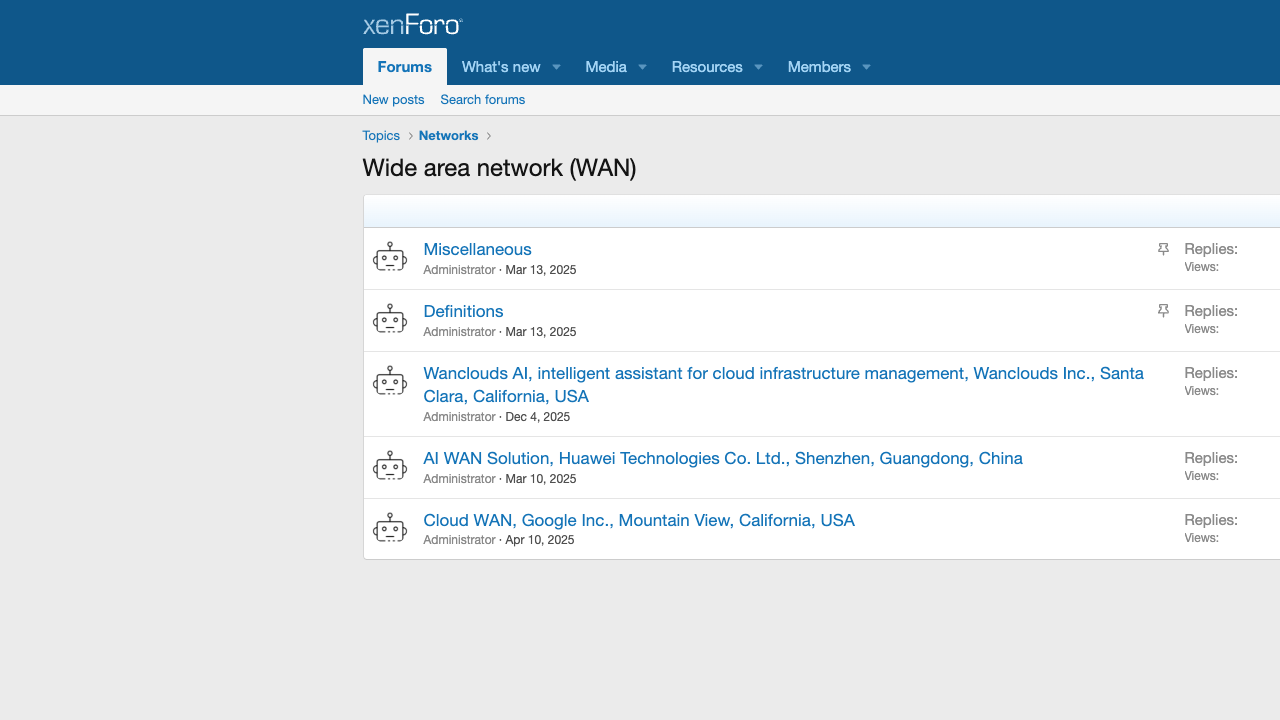Click the pin icon on Definitions row

pos(1163,311)
